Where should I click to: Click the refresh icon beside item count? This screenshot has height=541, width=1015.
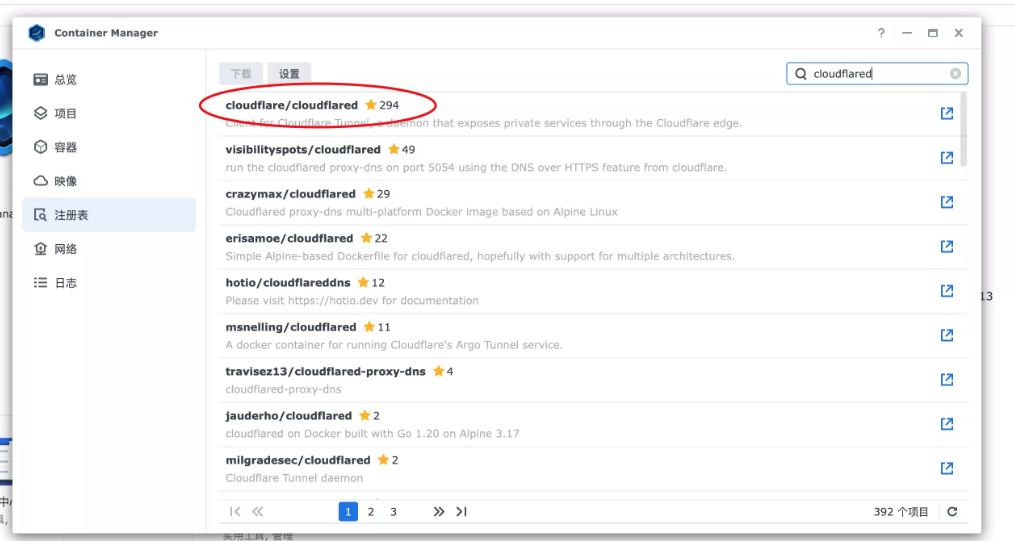[952, 512]
